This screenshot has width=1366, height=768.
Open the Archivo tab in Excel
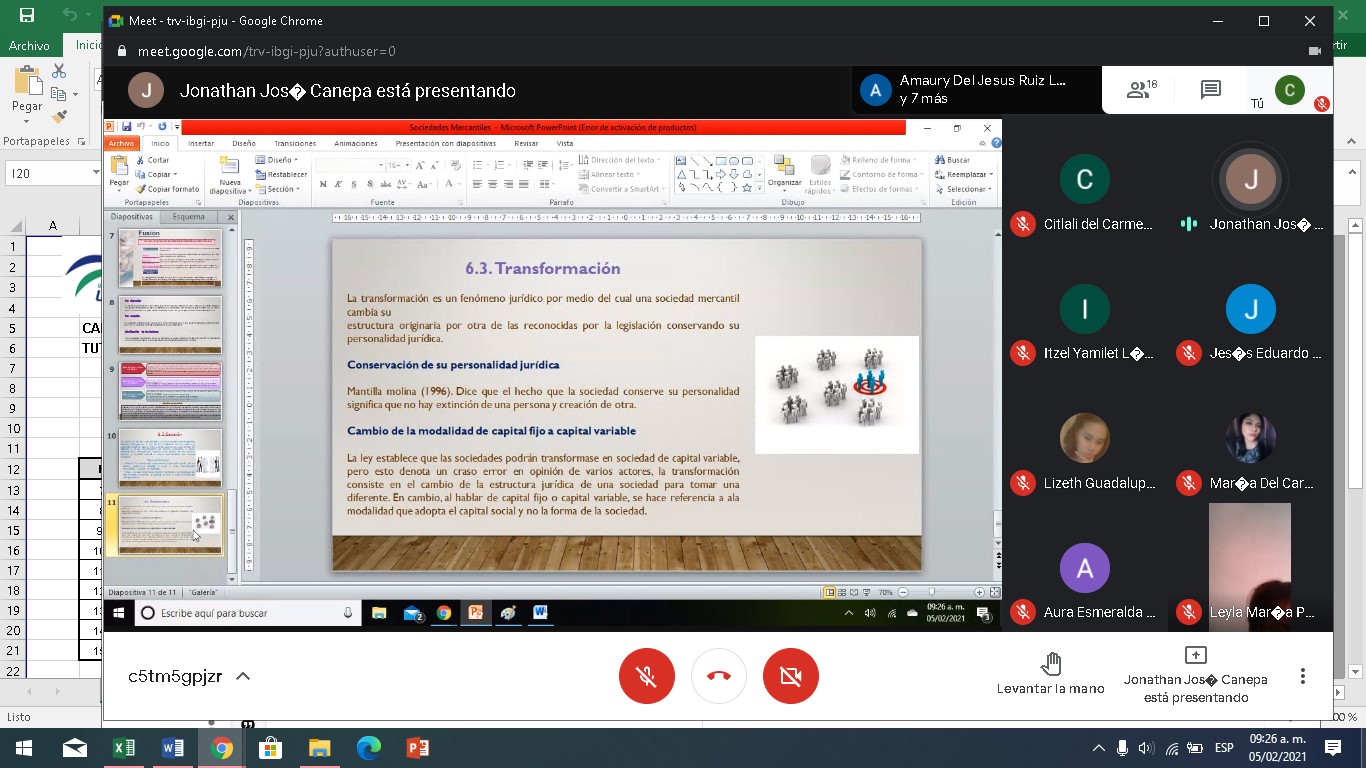click(x=29, y=45)
